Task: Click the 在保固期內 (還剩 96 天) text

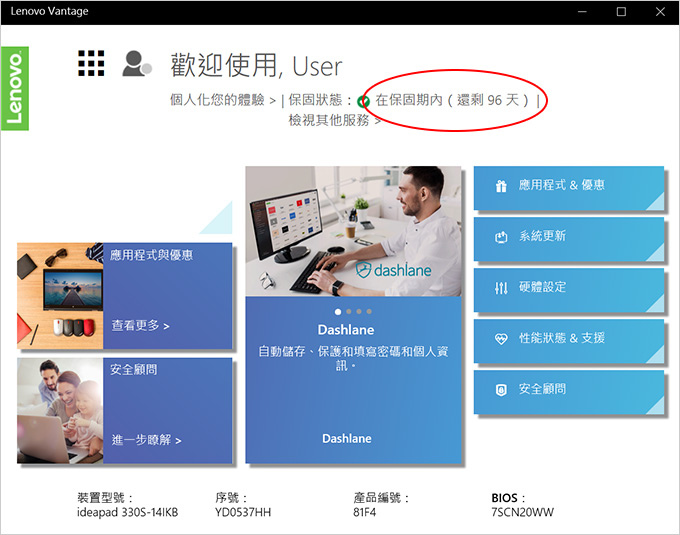Action: tap(452, 100)
